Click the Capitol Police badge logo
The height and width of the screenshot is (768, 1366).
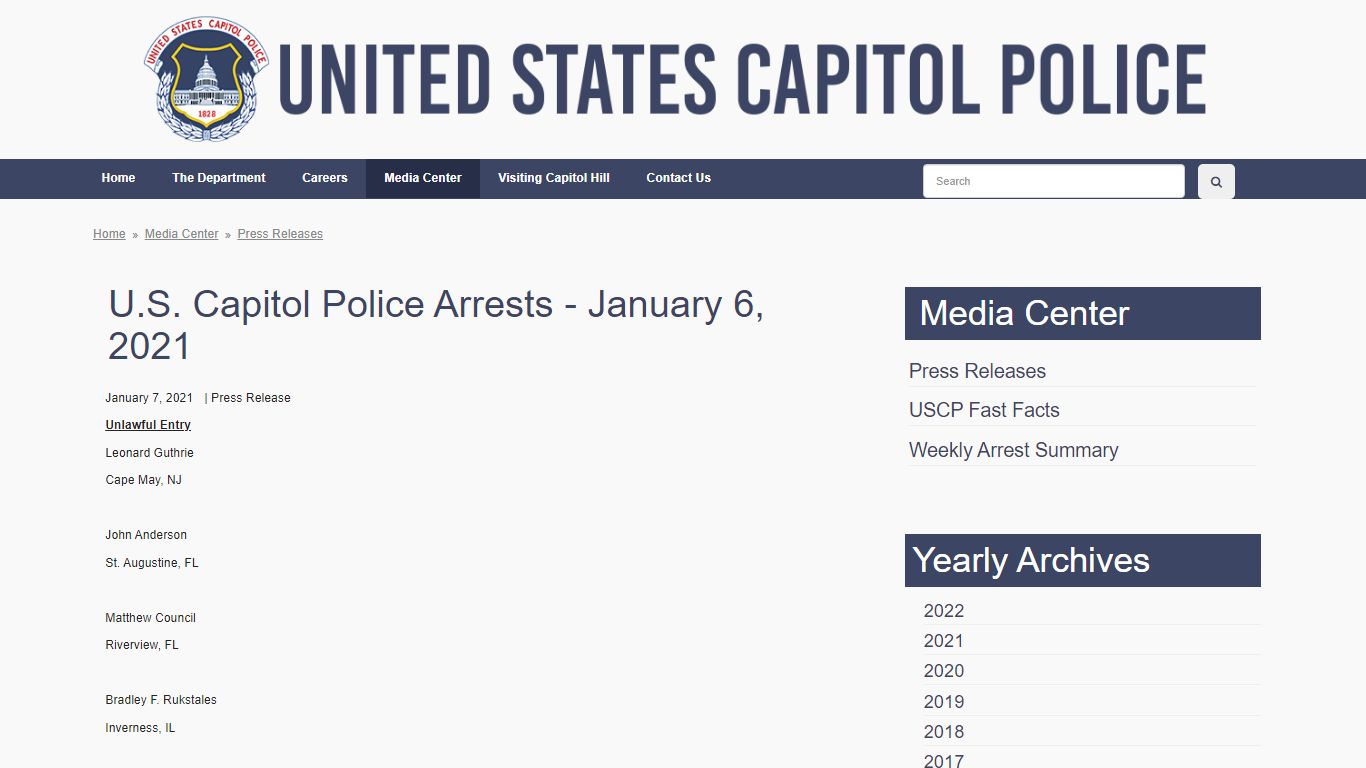click(x=206, y=79)
